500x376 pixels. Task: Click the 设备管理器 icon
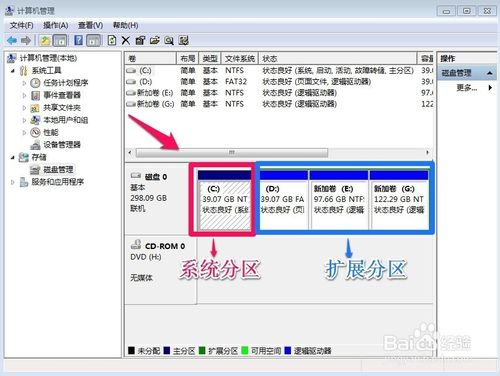coord(35,145)
